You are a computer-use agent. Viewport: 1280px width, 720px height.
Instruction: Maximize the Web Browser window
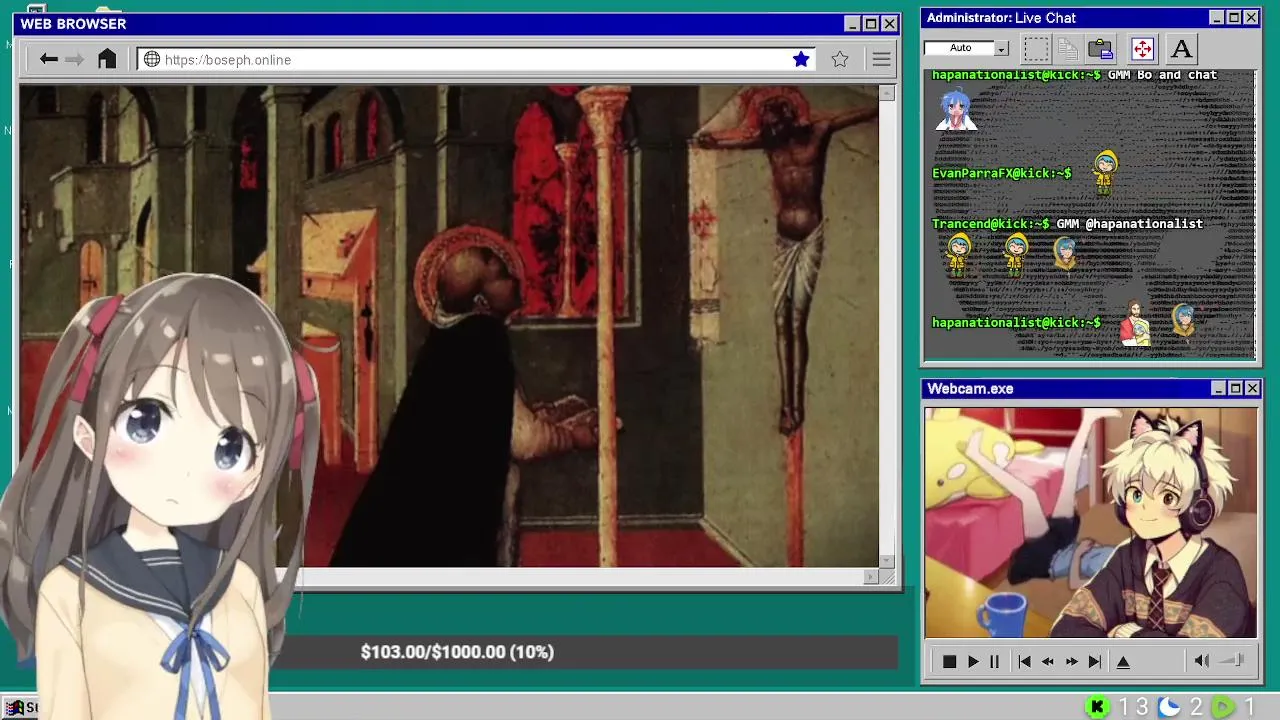click(870, 24)
